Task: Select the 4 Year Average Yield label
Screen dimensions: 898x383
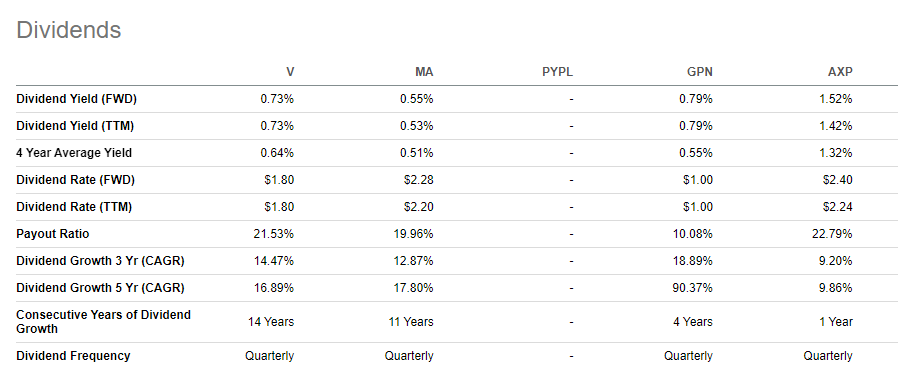Action: [74, 153]
